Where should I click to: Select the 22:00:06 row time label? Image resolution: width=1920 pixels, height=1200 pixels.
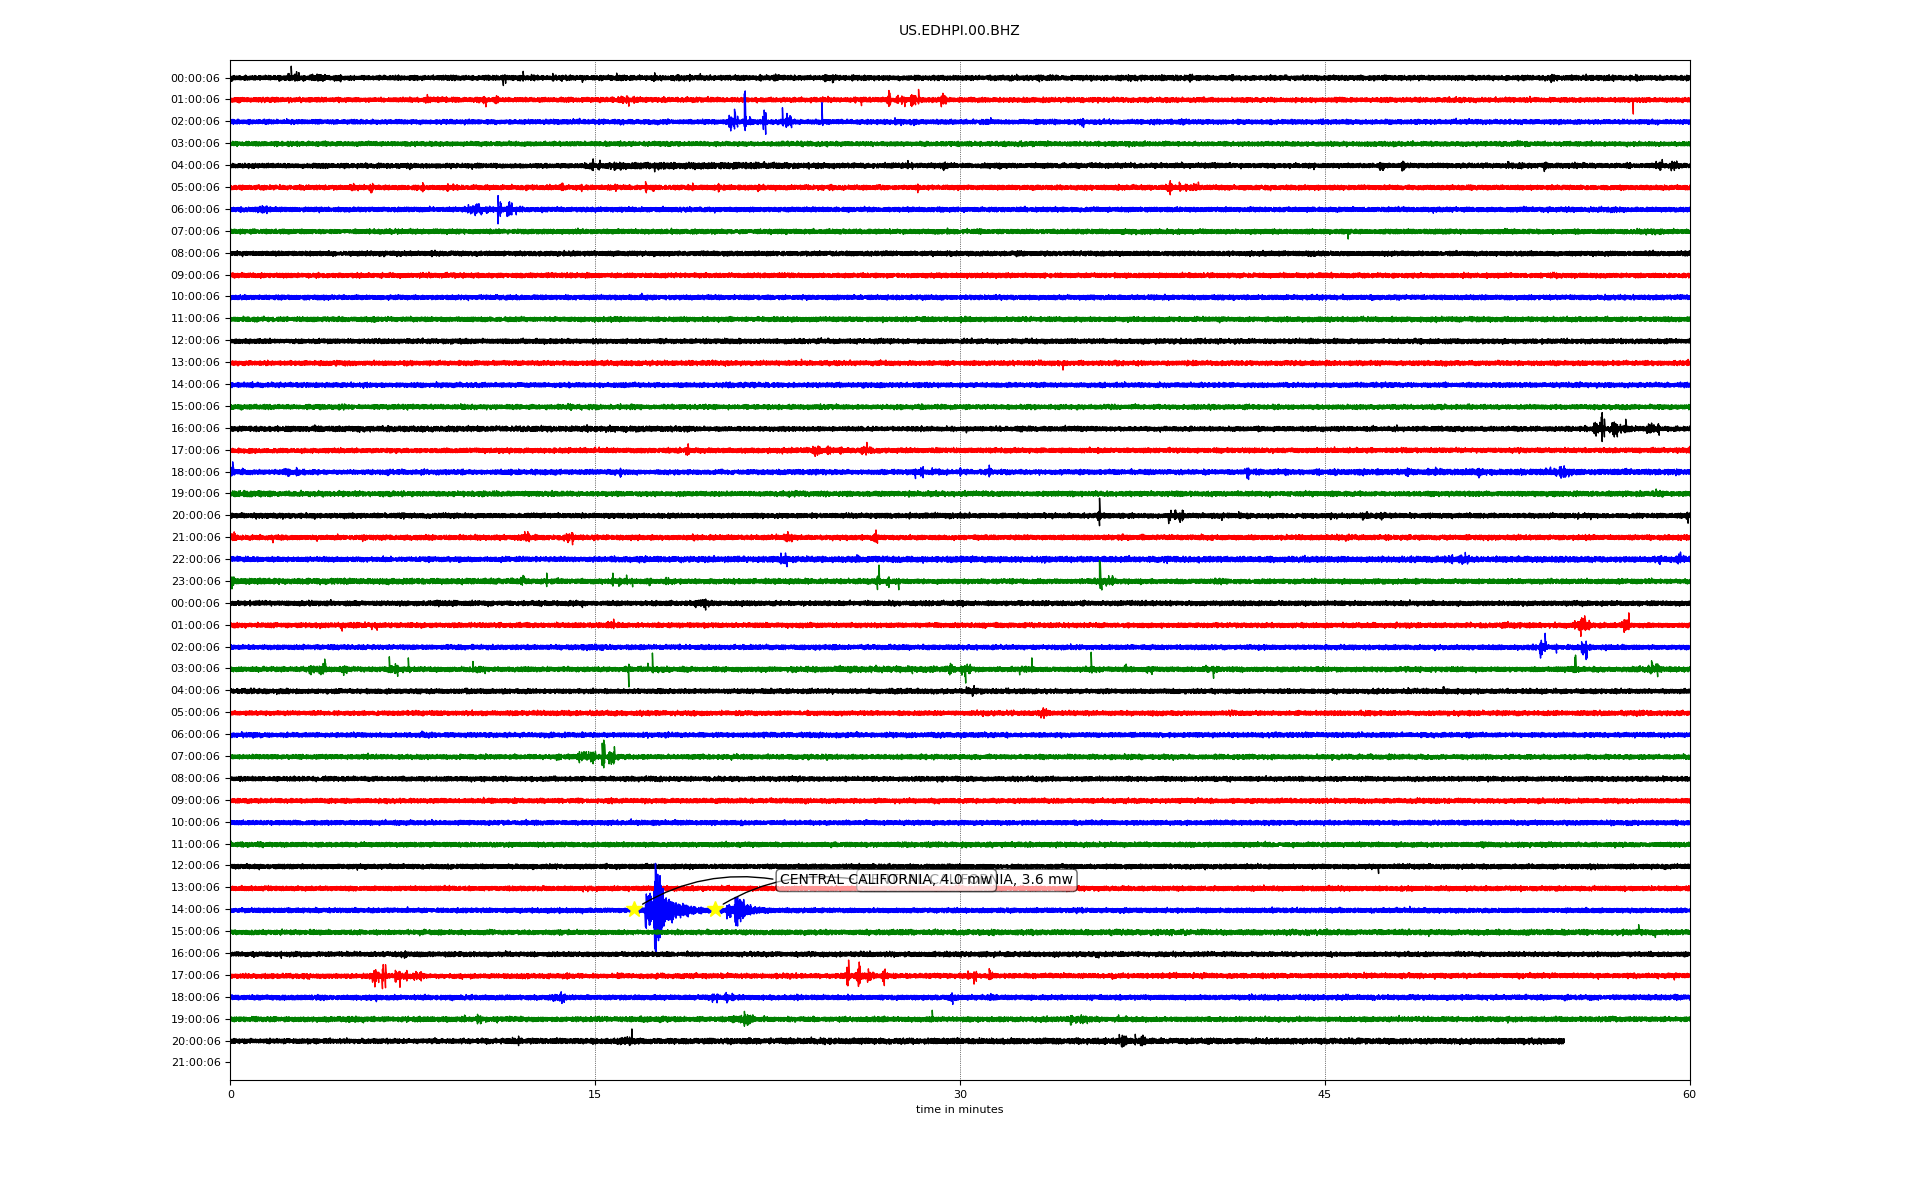(195, 560)
